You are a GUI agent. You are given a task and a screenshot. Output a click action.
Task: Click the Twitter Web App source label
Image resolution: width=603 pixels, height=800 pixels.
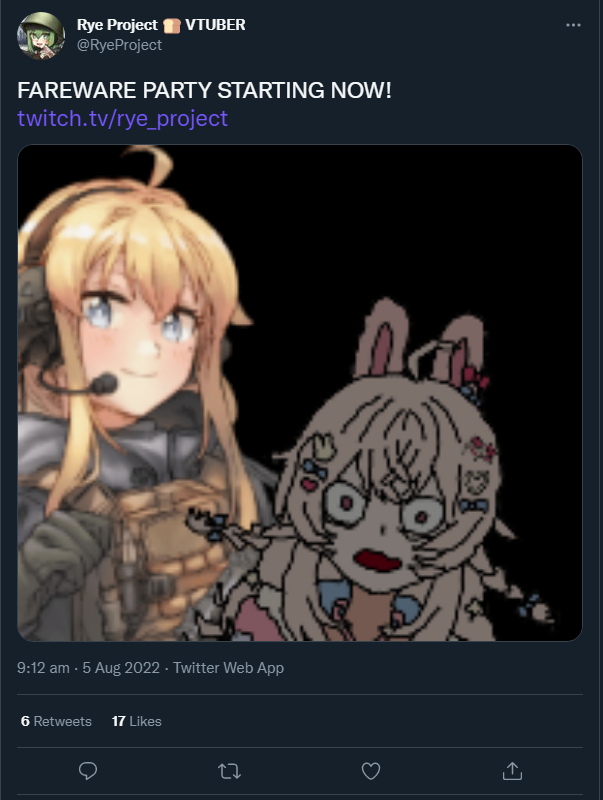(x=228, y=667)
